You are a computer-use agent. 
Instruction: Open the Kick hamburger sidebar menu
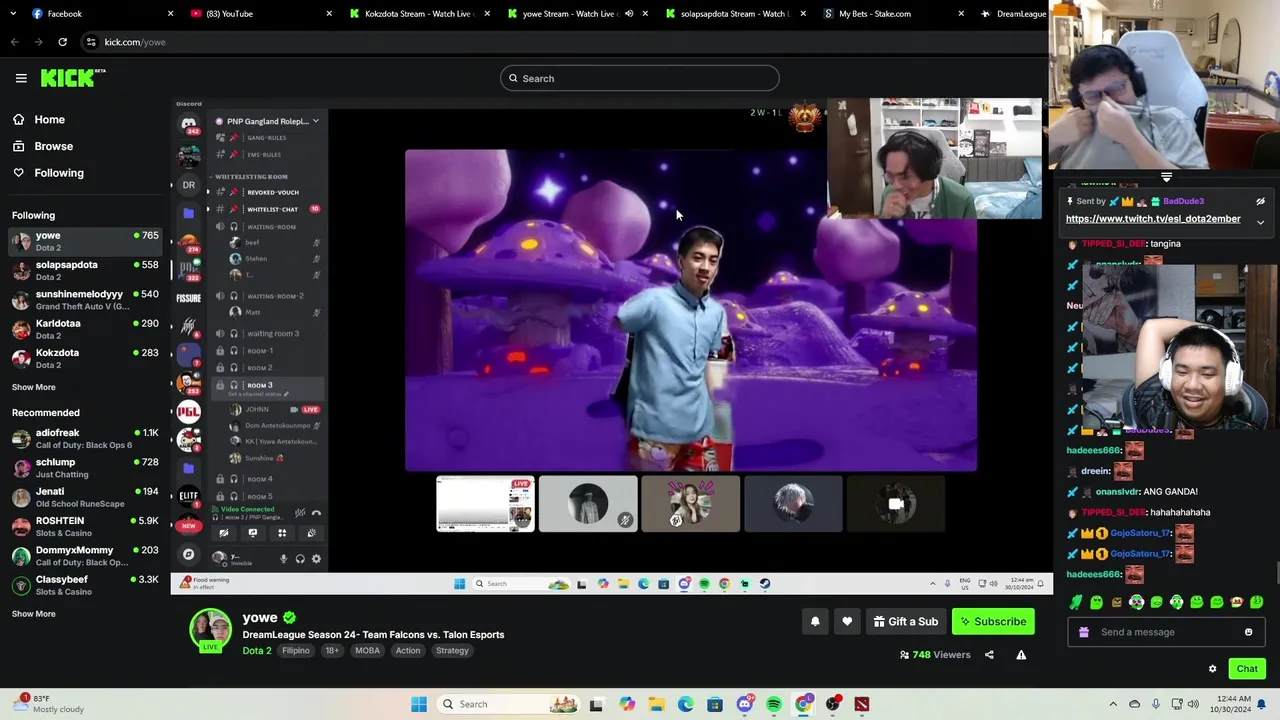pos(21,78)
